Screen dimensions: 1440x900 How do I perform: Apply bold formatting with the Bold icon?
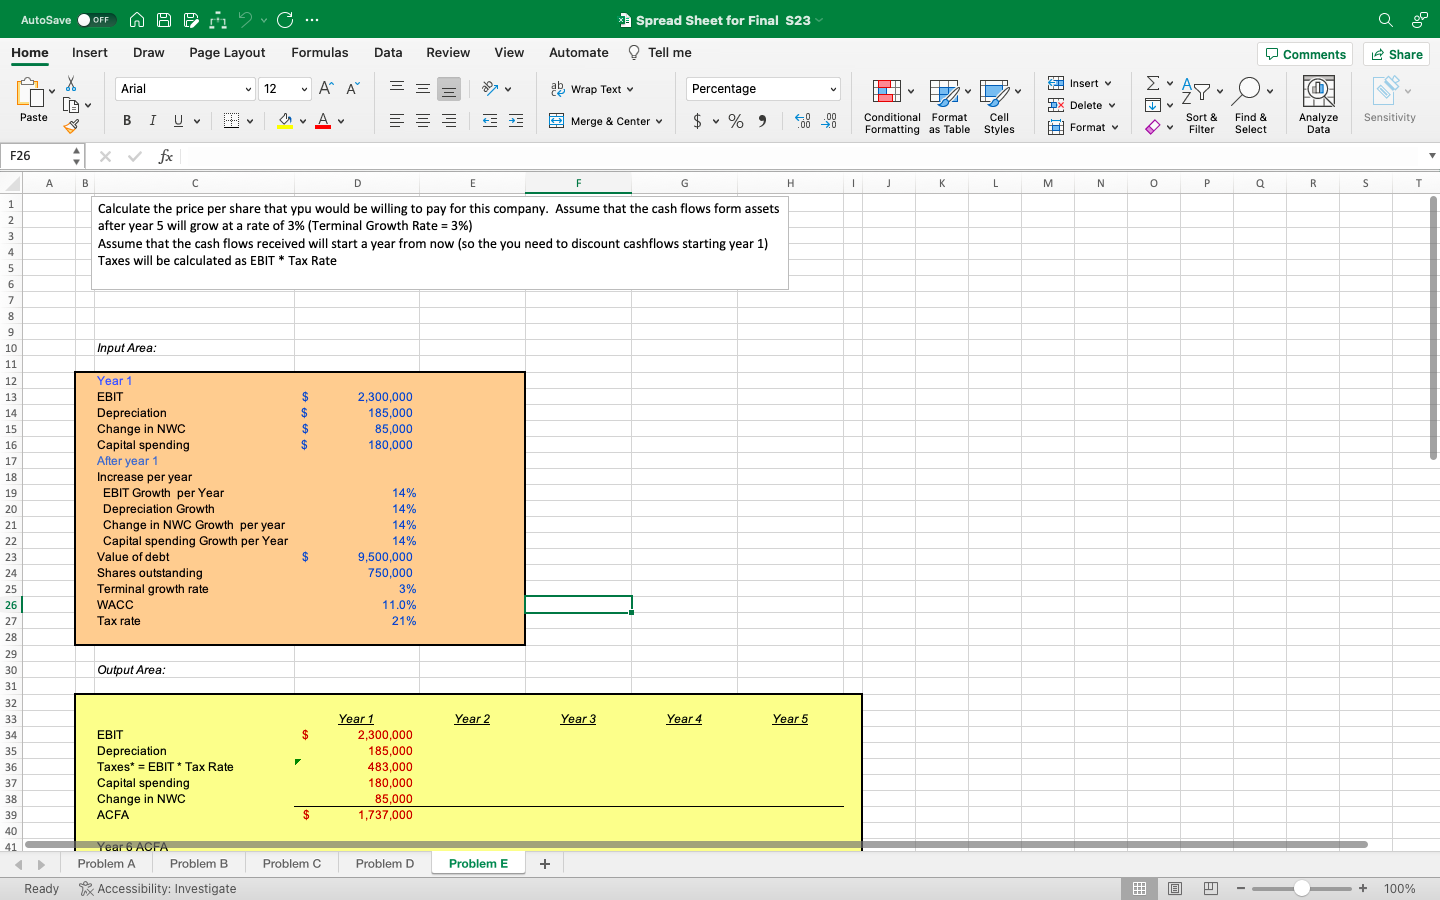coord(126,120)
